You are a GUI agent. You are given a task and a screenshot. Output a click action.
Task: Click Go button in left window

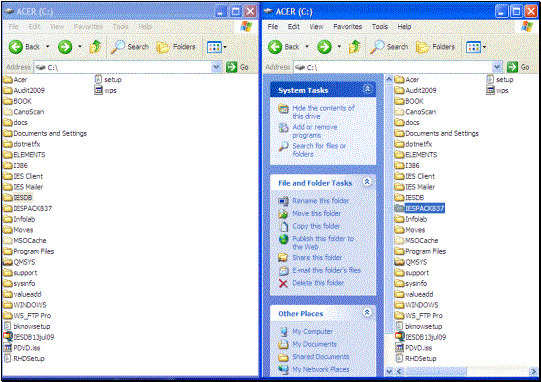(237, 67)
